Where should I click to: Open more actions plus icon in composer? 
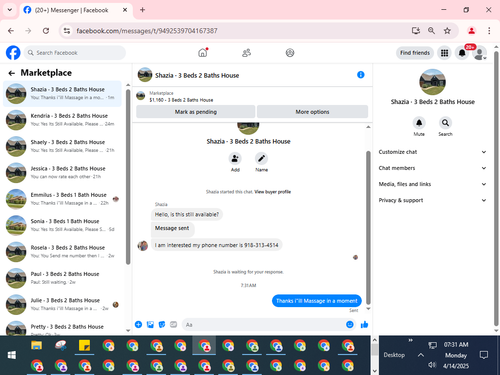[138, 324]
